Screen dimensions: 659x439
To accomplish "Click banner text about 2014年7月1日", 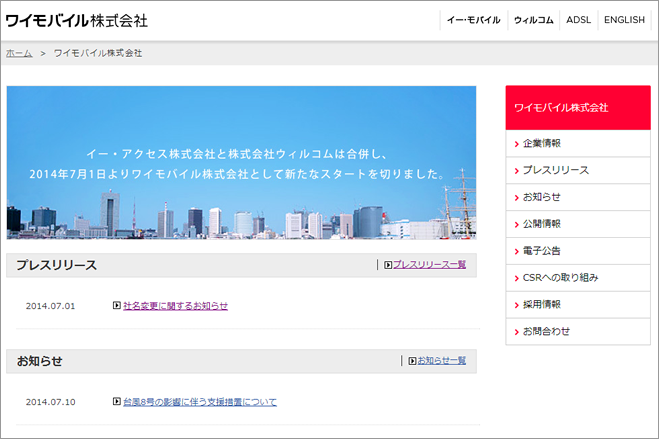I will pyautogui.click(x=237, y=174).
